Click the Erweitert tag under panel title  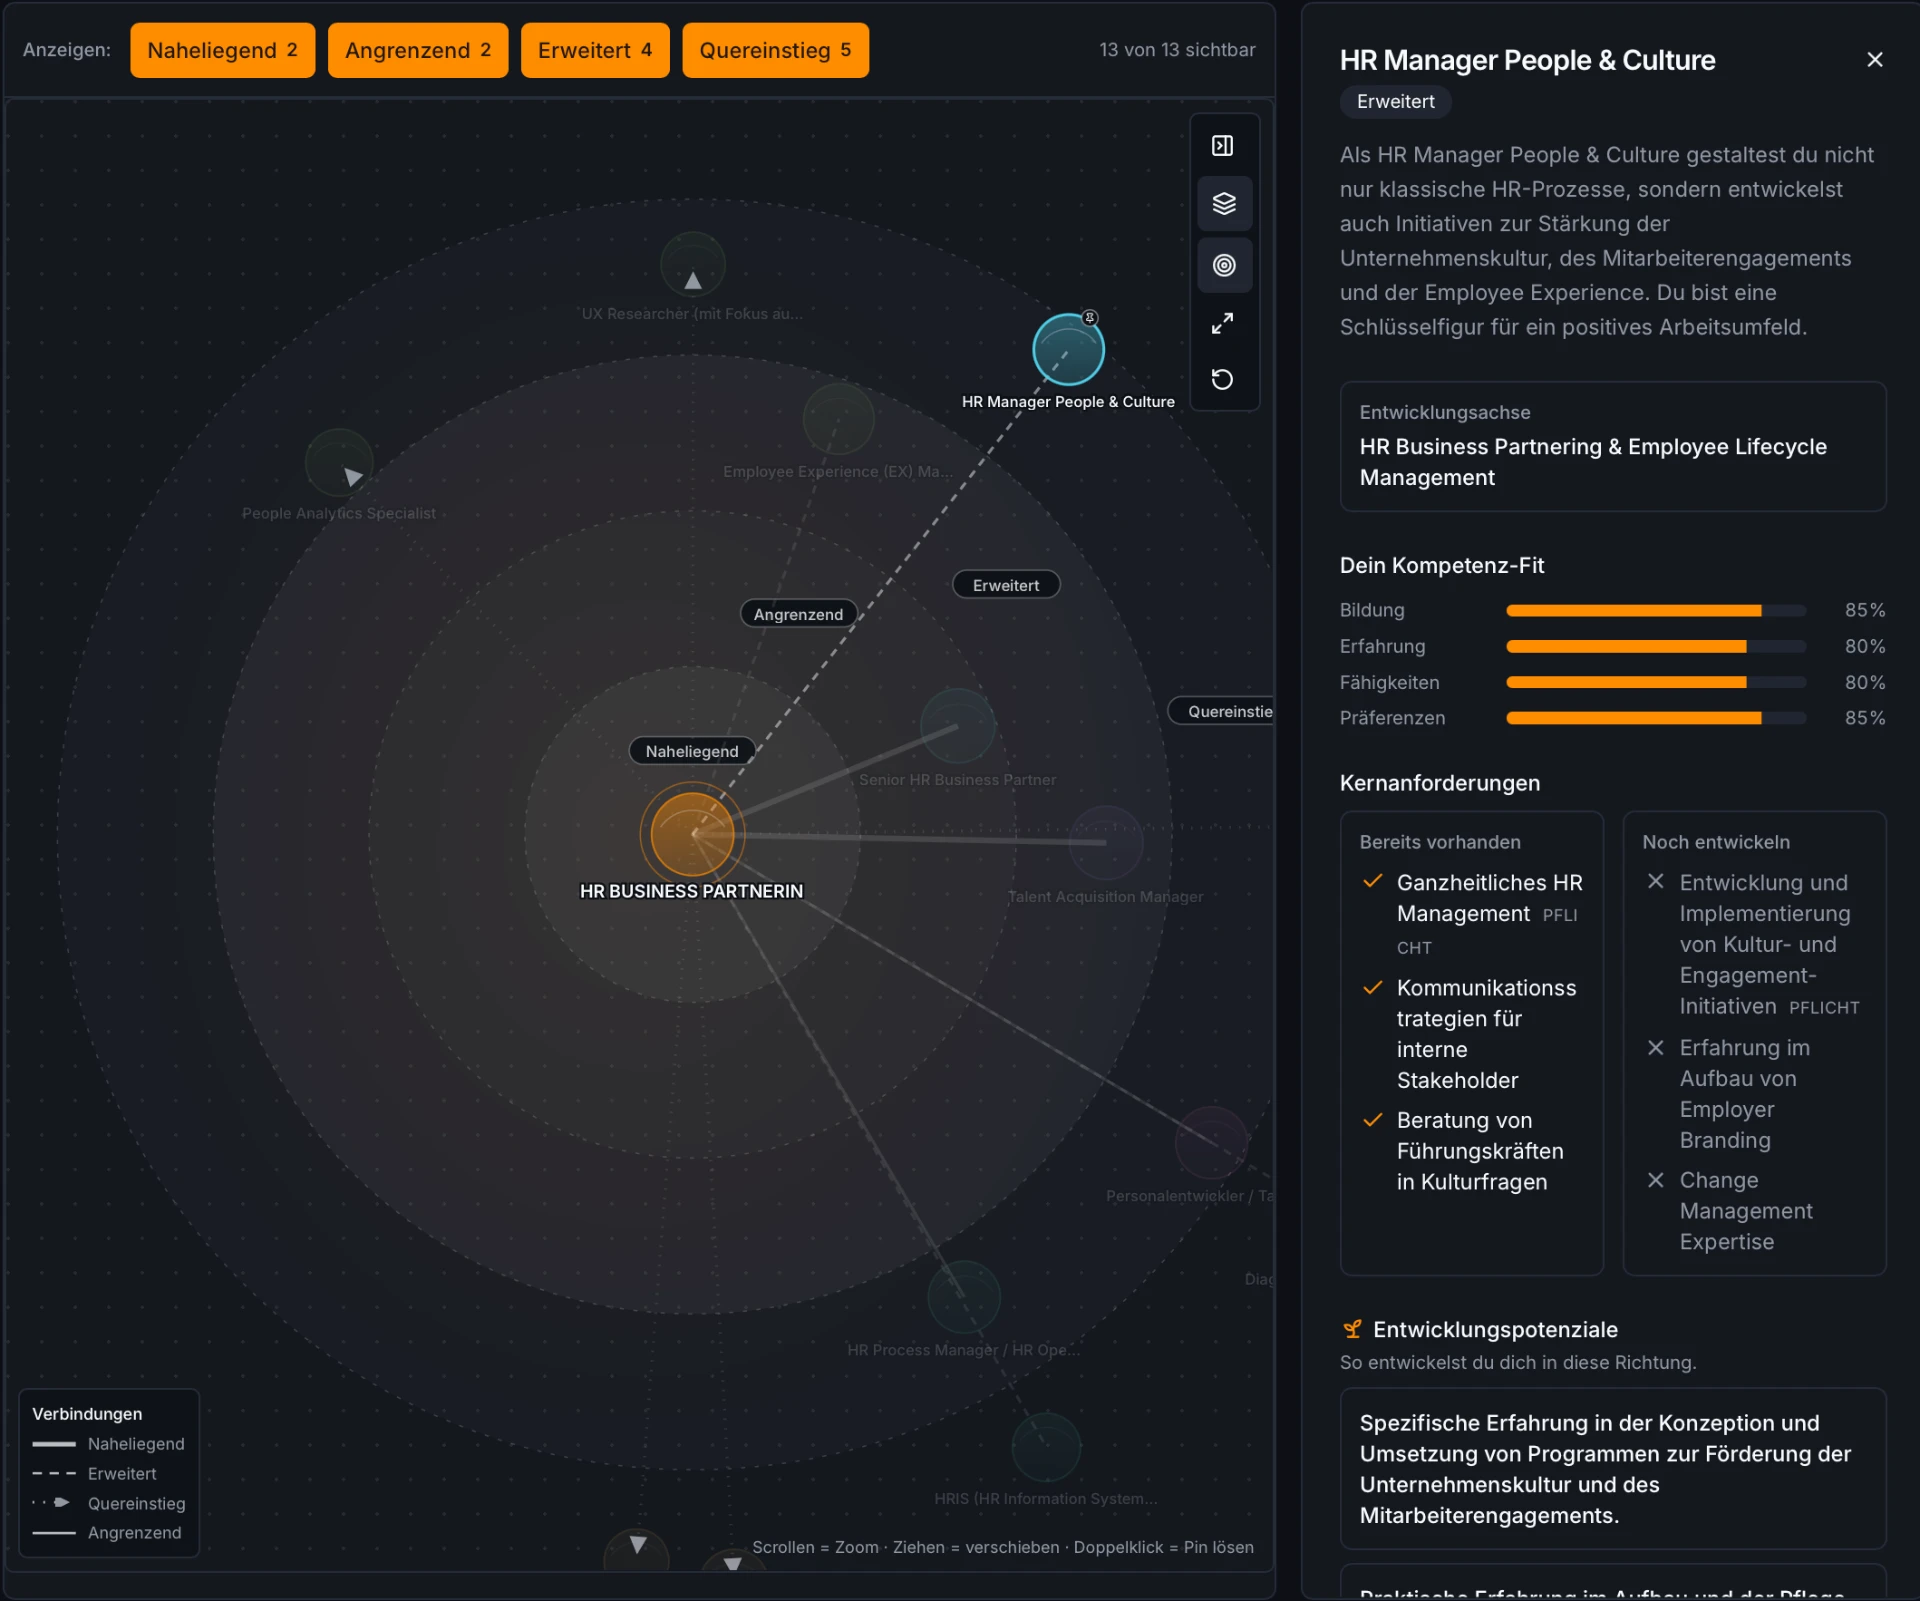click(1395, 101)
